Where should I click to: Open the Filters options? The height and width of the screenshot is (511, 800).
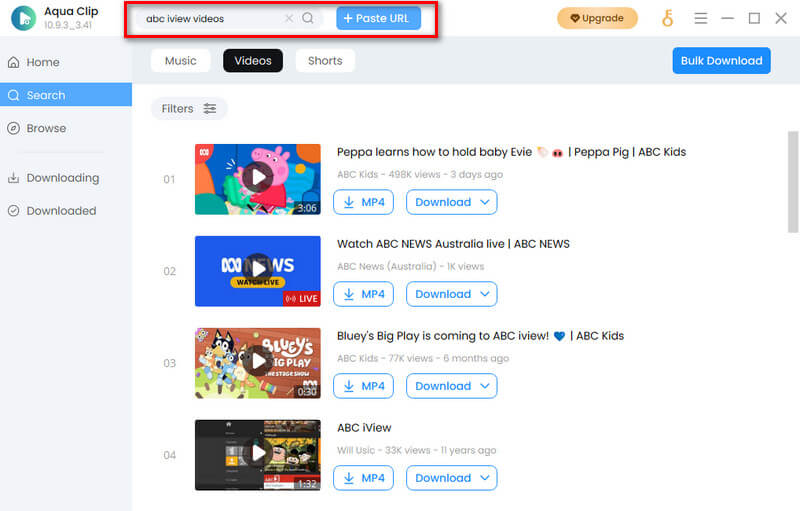[189, 109]
